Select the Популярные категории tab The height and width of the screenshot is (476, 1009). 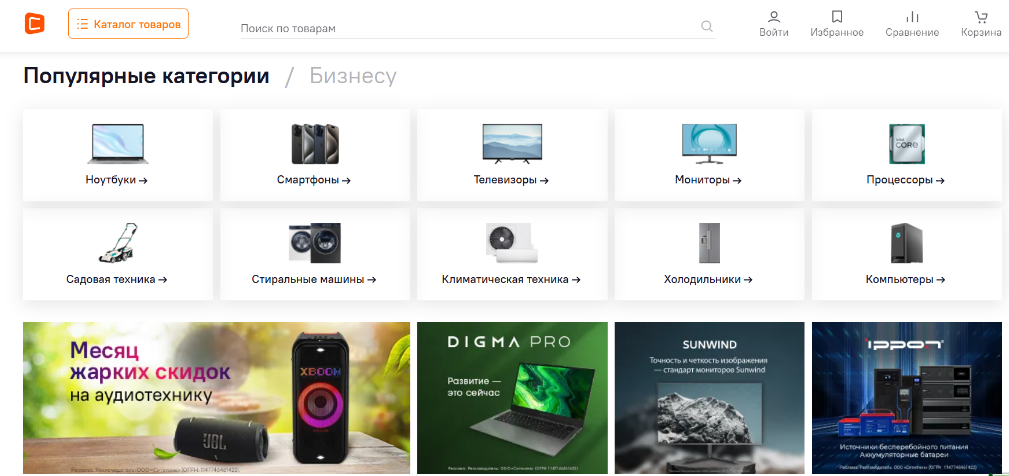tap(146, 76)
